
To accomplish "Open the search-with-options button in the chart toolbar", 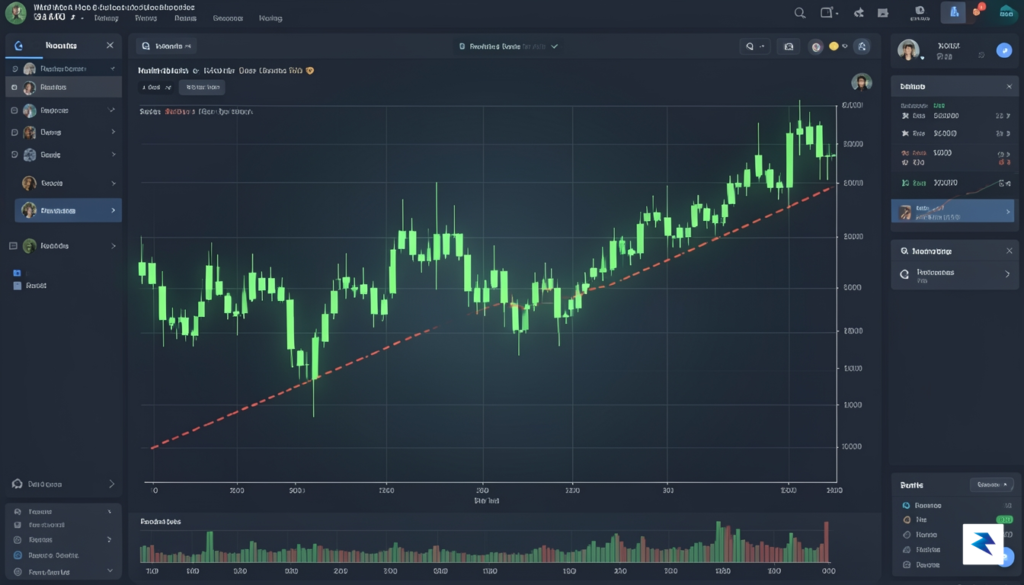I will coord(755,46).
